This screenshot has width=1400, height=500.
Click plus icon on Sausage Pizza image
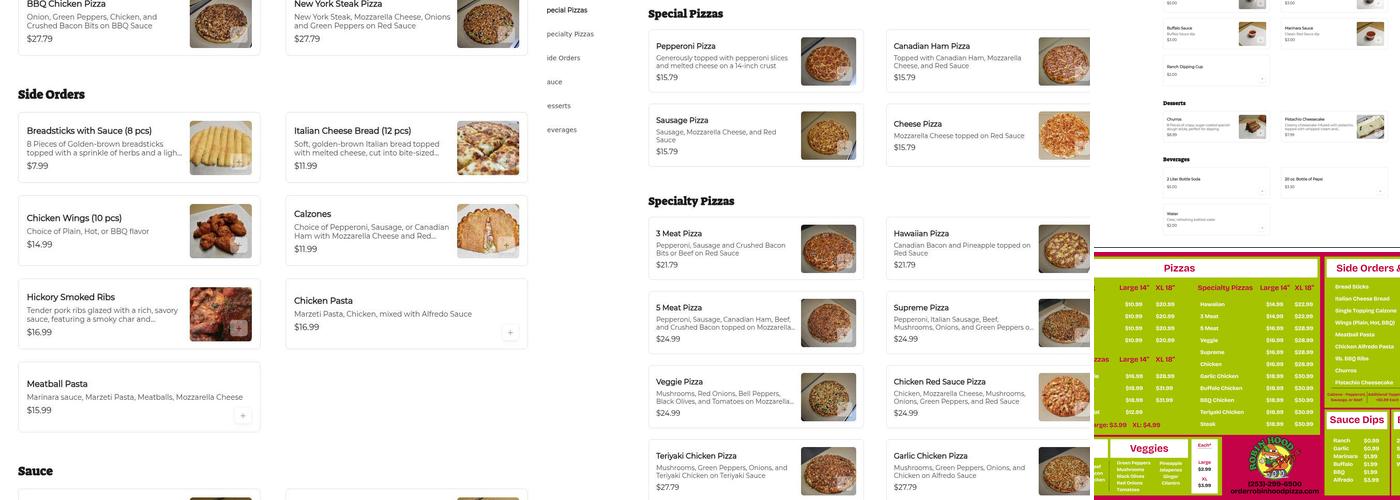click(844, 148)
